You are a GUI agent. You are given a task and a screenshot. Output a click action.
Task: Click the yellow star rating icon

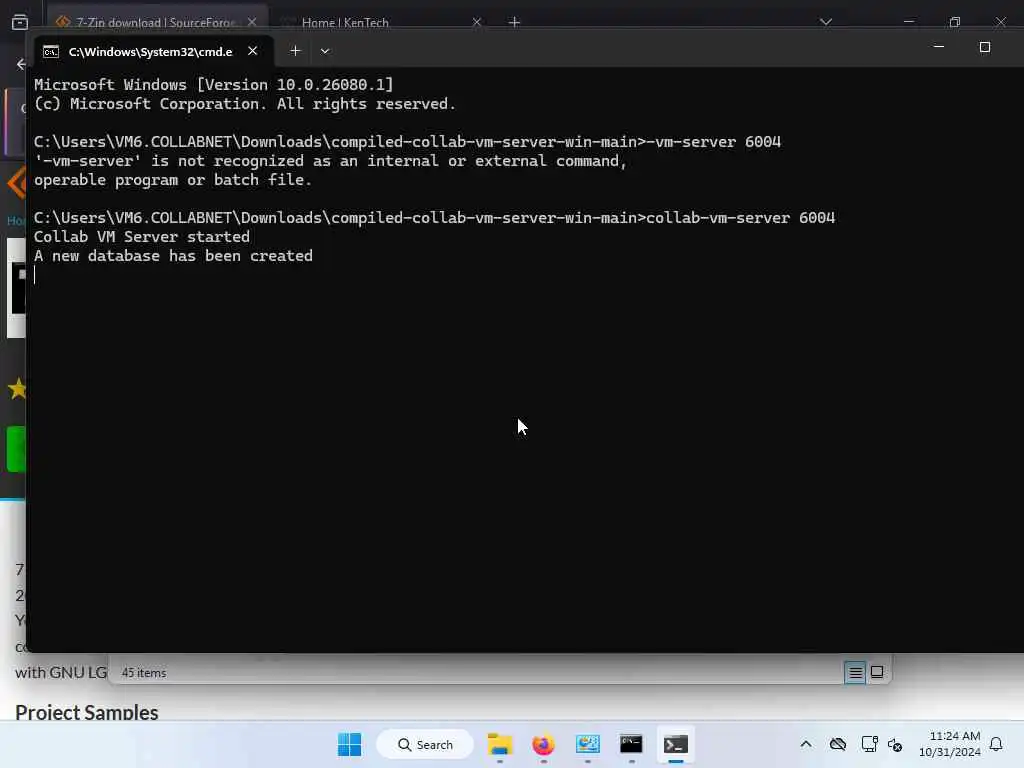pyautogui.click(x=17, y=389)
